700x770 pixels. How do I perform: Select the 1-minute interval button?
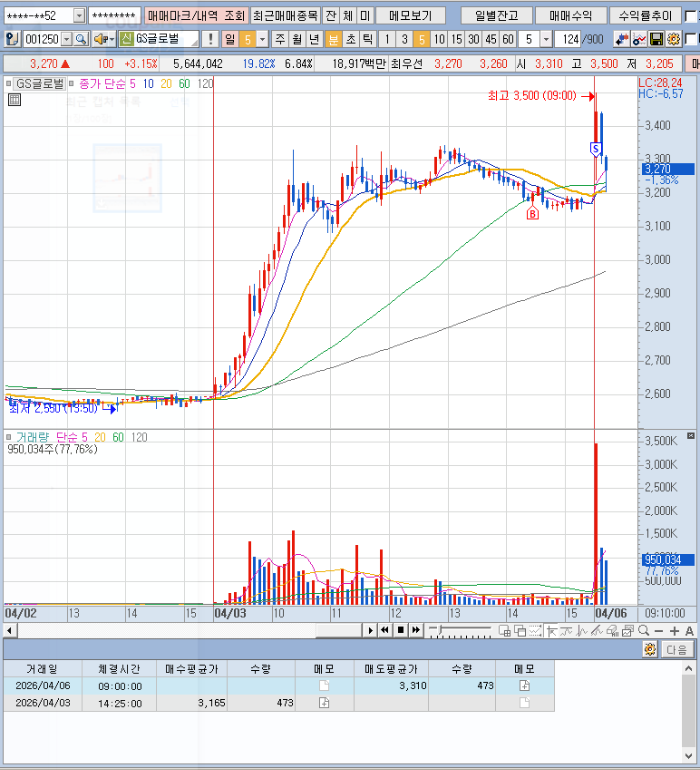[387, 39]
